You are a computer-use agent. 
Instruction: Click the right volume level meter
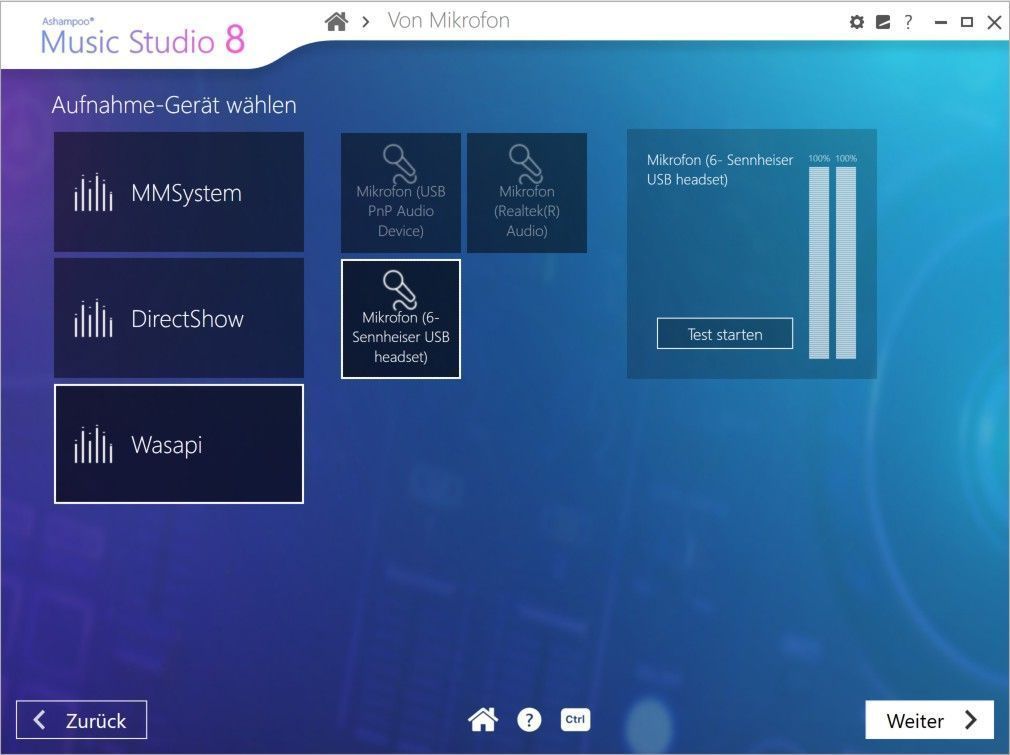pyautogui.click(x=846, y=262)
